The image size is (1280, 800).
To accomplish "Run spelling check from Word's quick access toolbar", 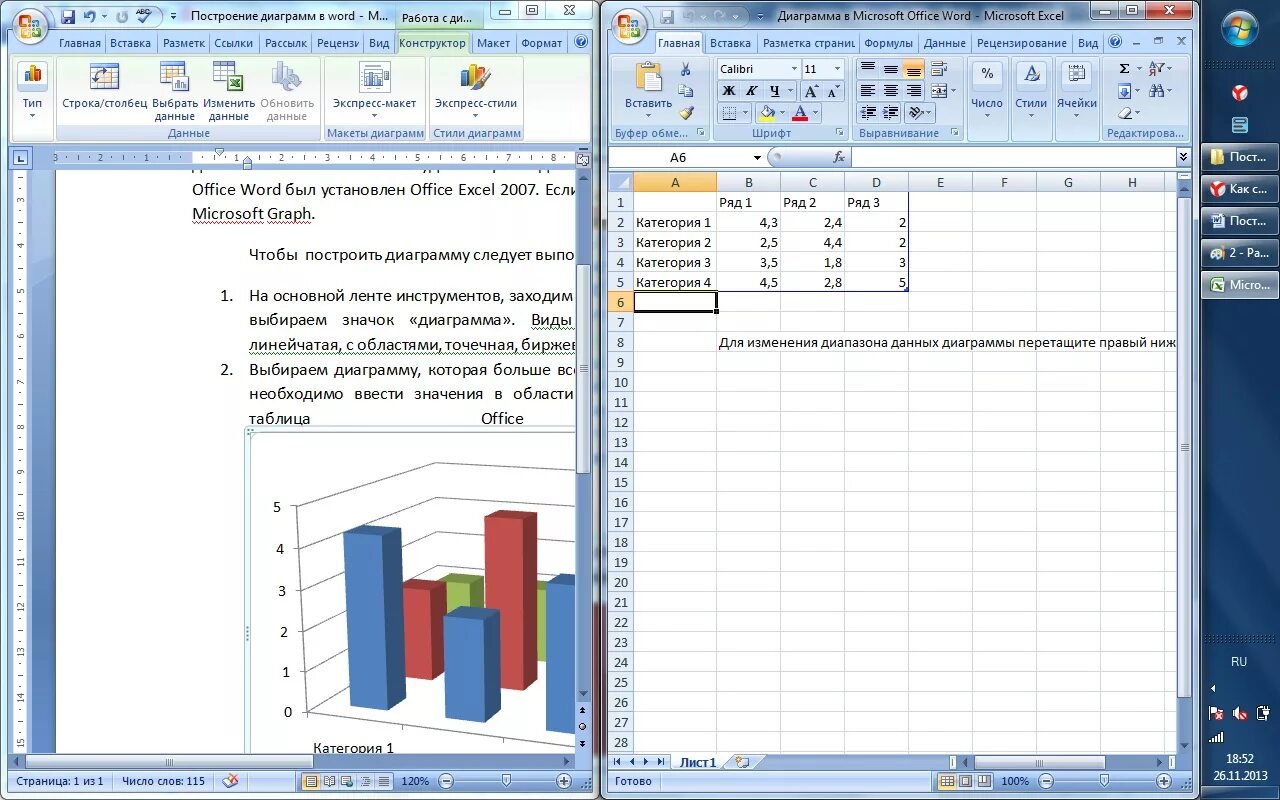I will [x=143, y=16].
